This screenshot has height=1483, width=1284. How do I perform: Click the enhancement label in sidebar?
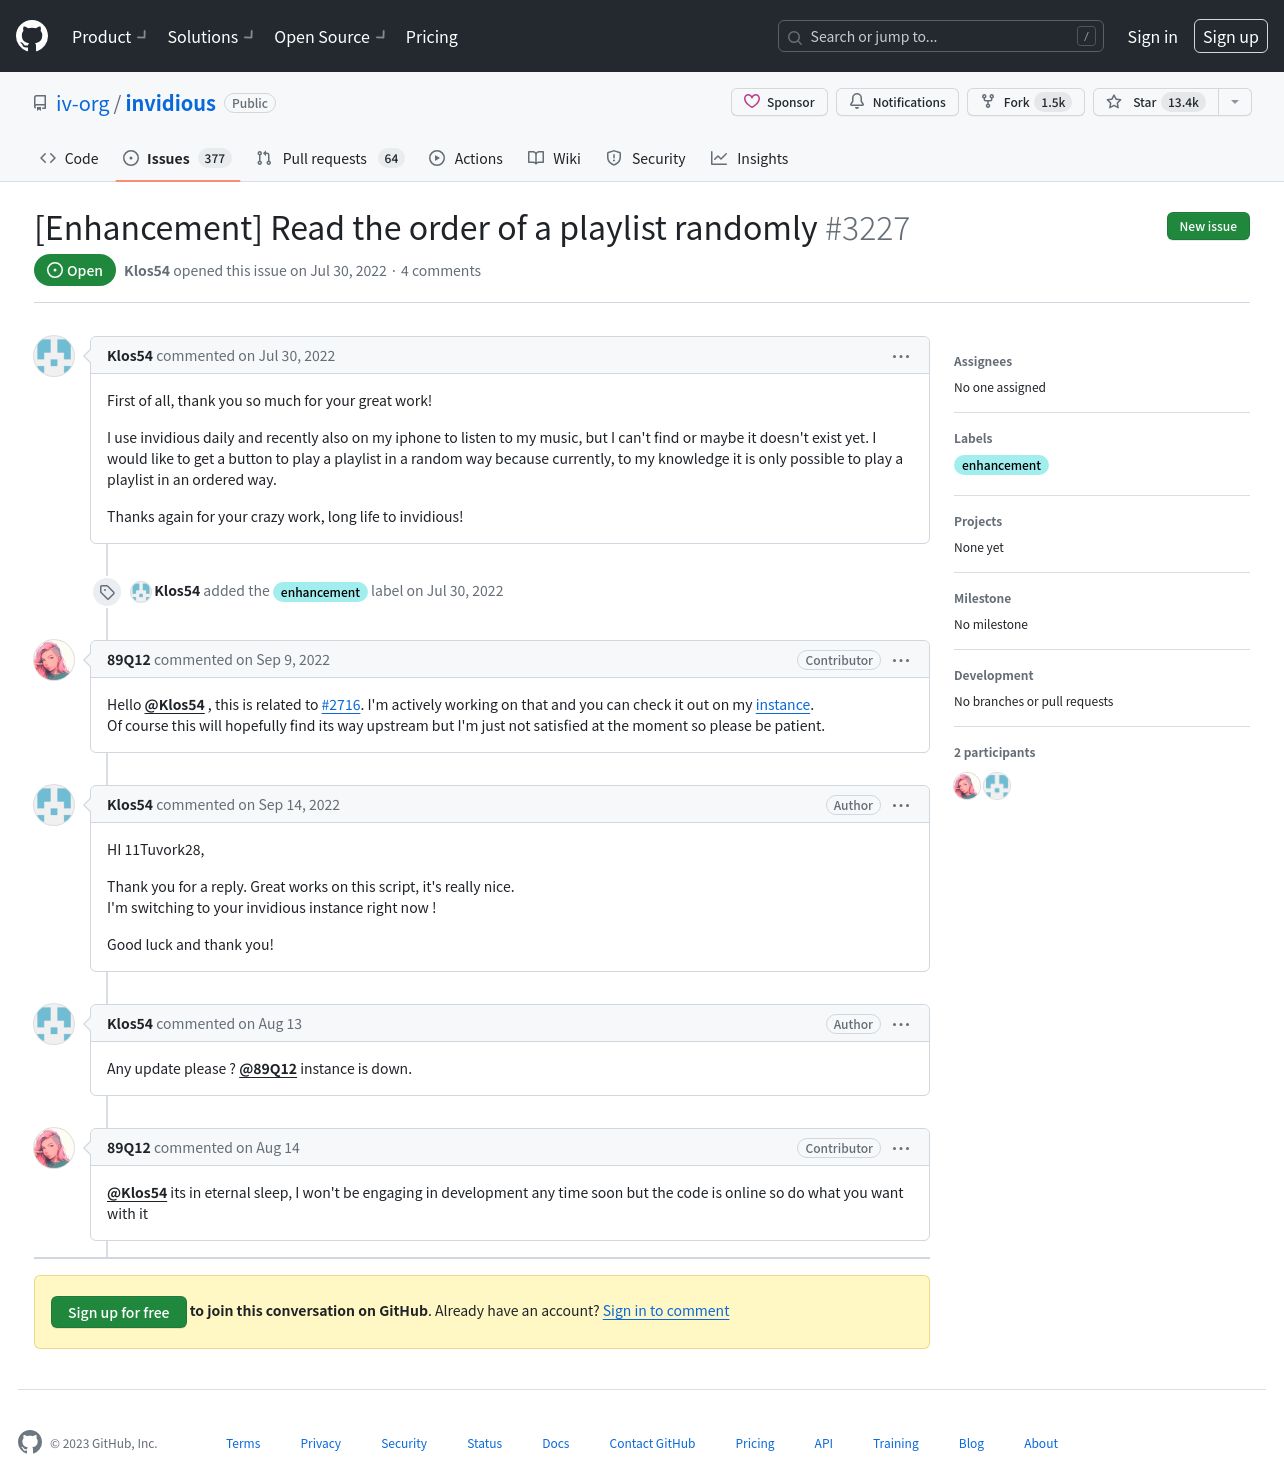click(1001, 465)
